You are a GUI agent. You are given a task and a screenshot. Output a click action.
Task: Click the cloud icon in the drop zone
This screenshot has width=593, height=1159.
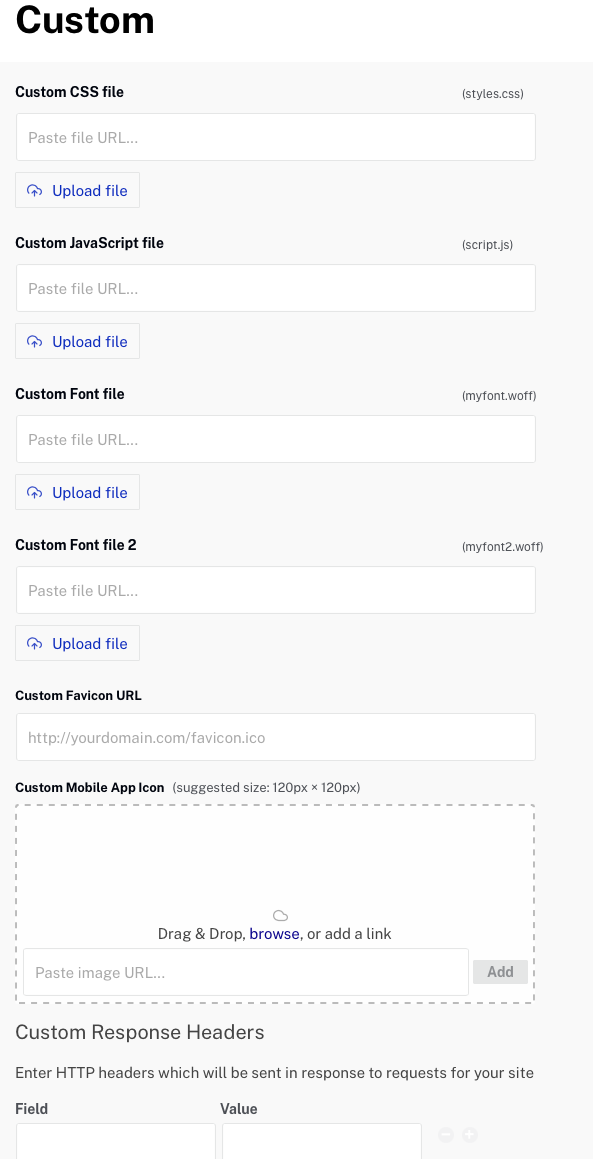click(280, 916)
